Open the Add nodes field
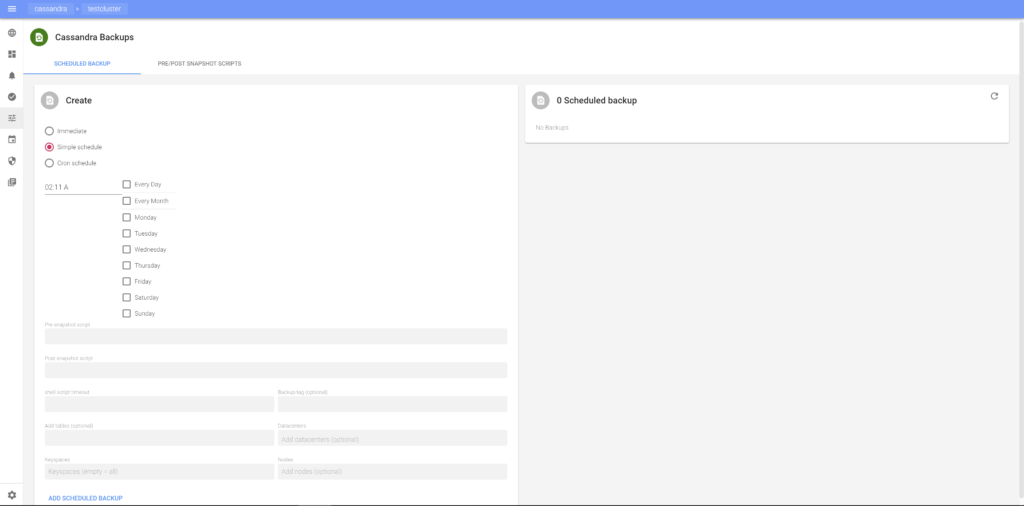The width and height of the screenshot is (1024, 506). coord(392,471)
